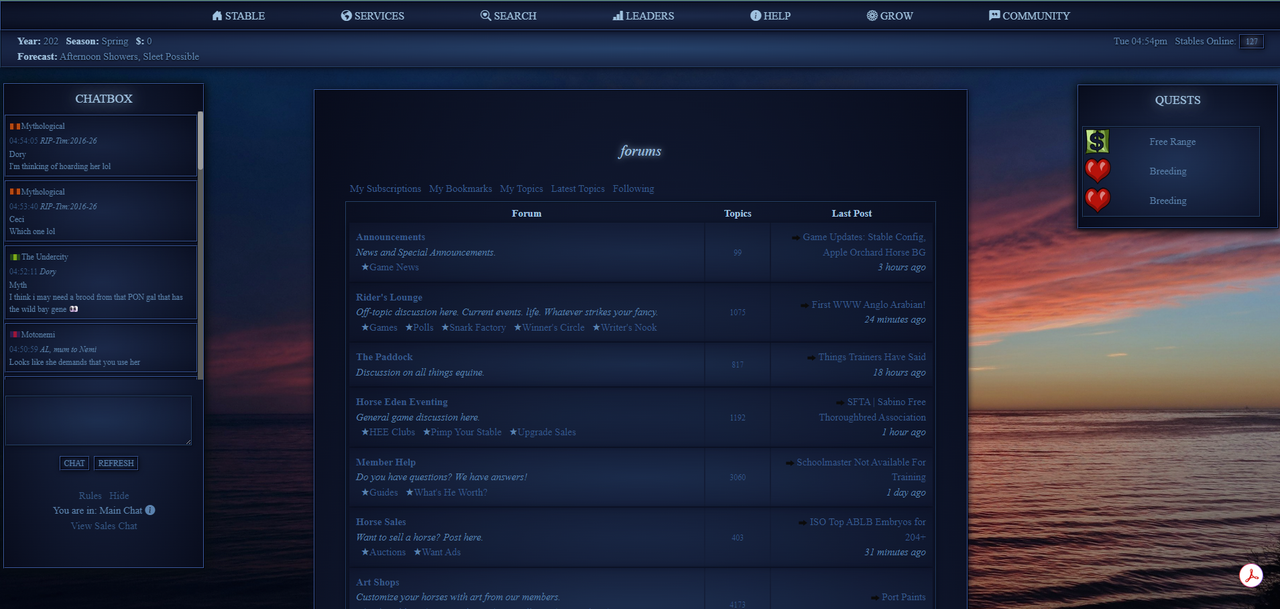
Task: Open the Member Help forum
Action: pos(386,462)
